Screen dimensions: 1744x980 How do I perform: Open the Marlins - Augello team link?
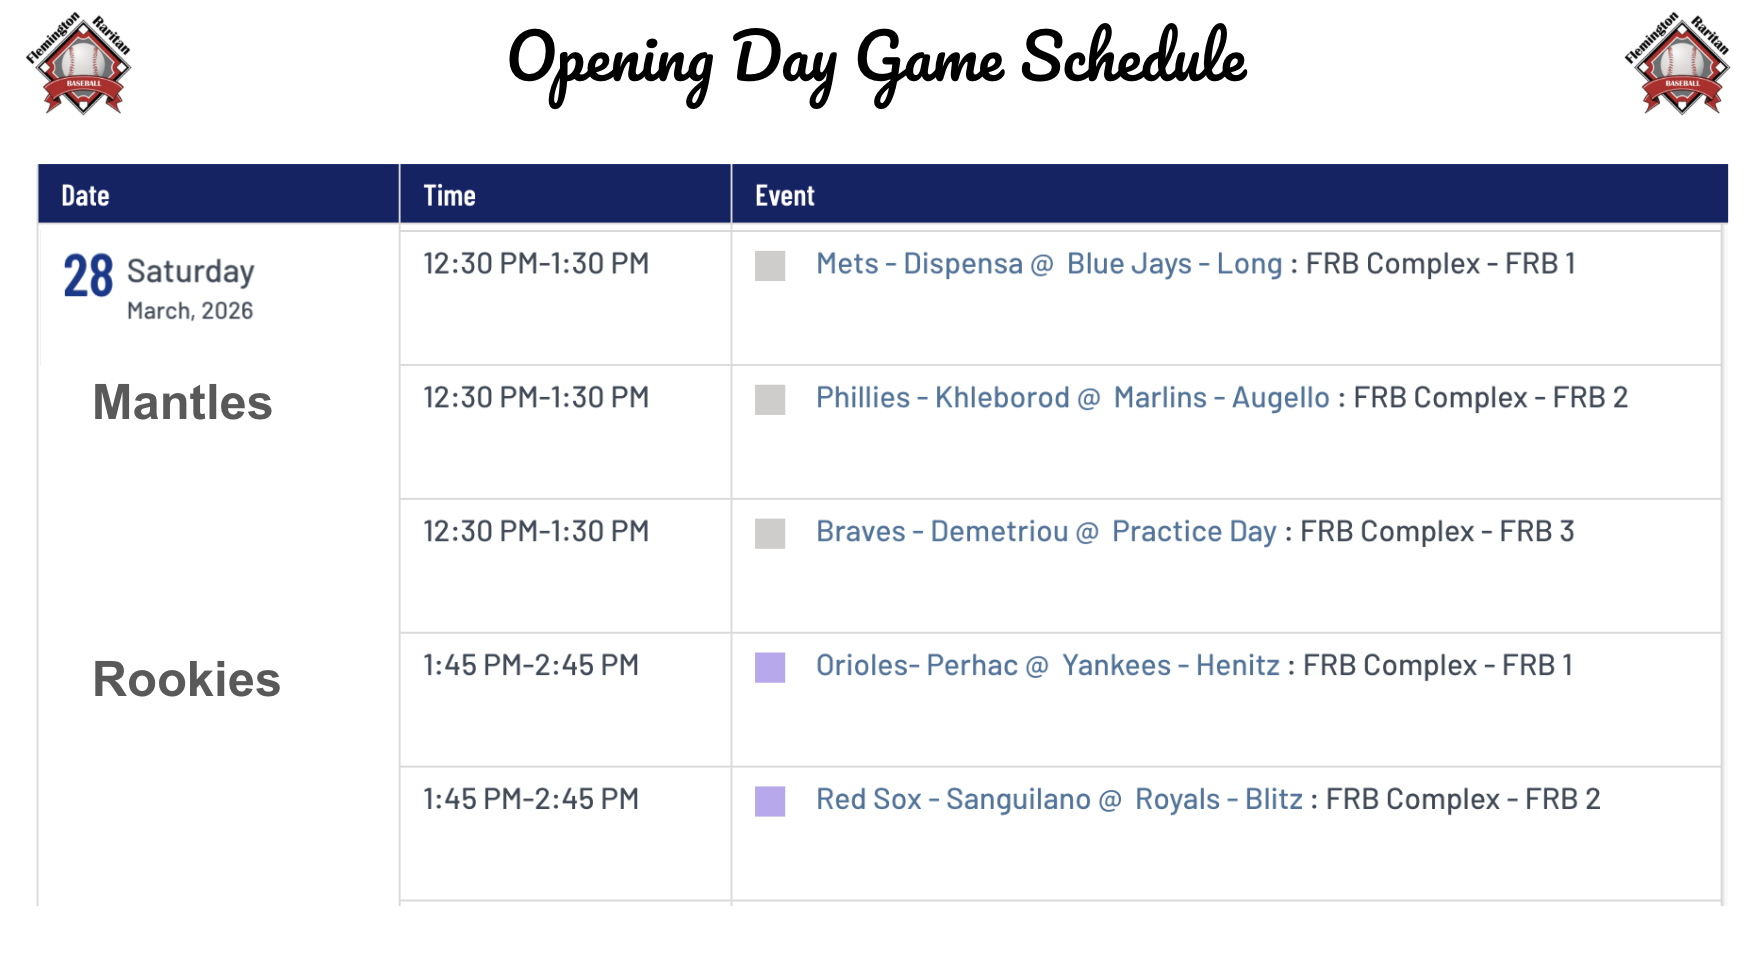pyautogui.click(x=1221, y=398)
